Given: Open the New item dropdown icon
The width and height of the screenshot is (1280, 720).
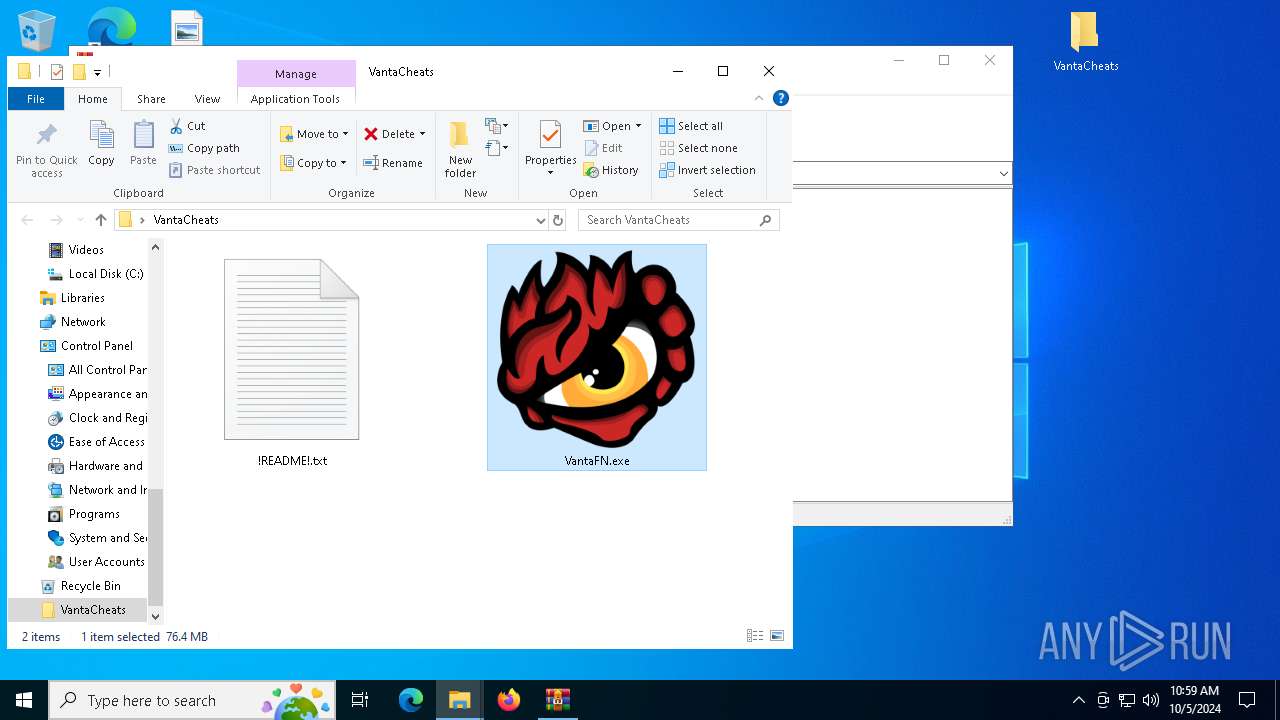Looking at the screenshot, I should pyautogui.click(x=497, y=126).
